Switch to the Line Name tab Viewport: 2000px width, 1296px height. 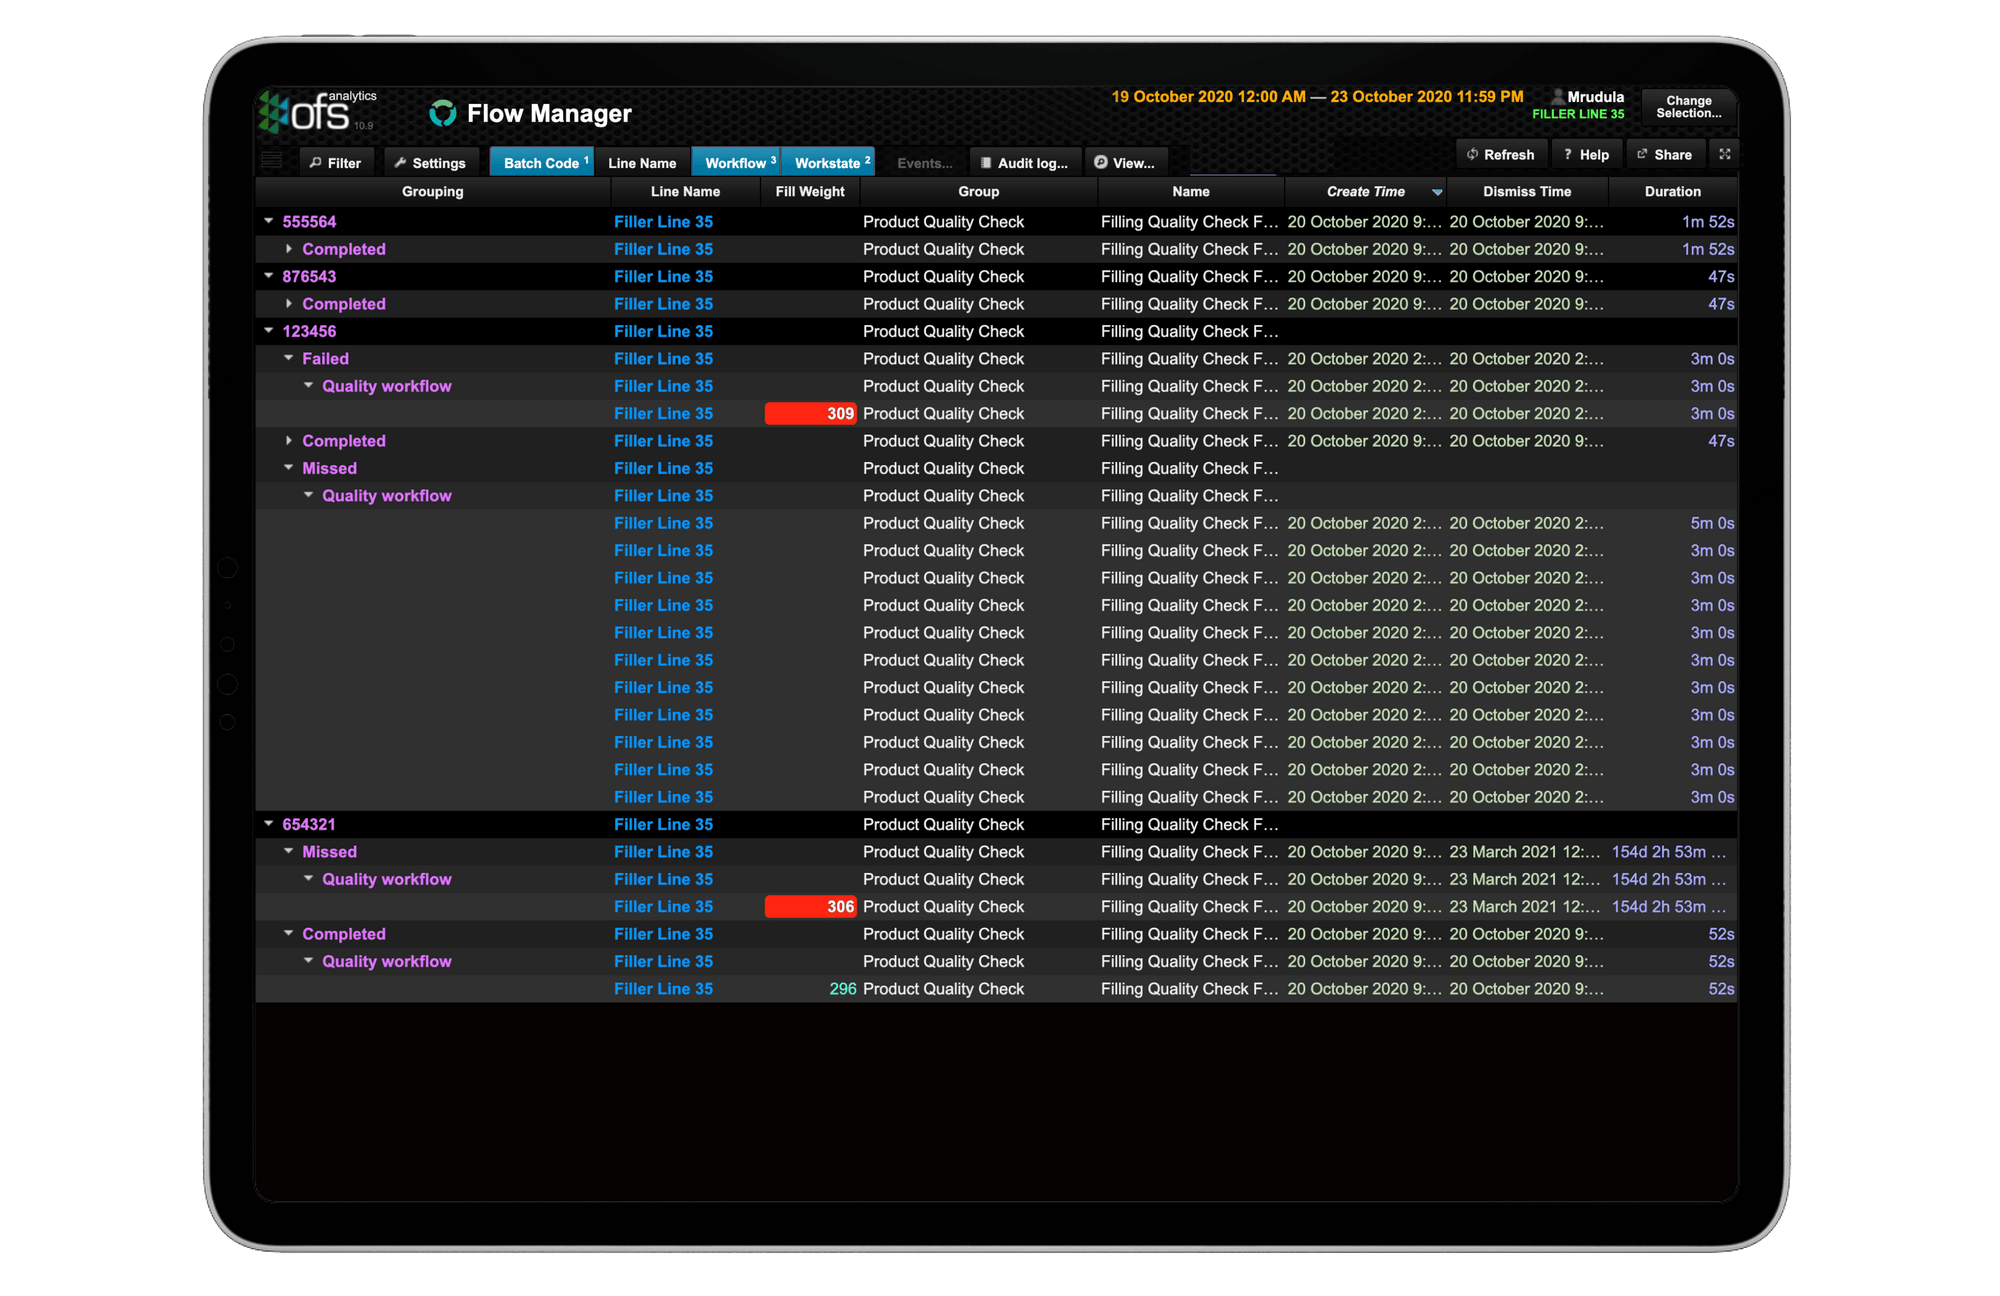[x=643, y=161]
